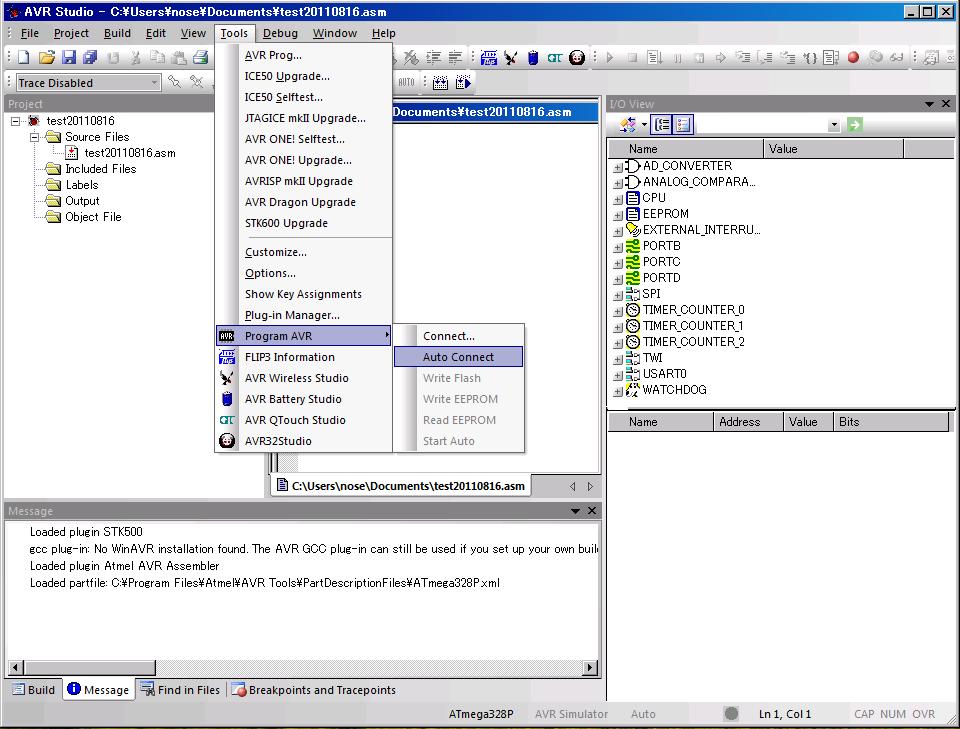This screenshot has width=960, height=729.
Task: Switch to the Build tab
Action: tap(35, 690)
